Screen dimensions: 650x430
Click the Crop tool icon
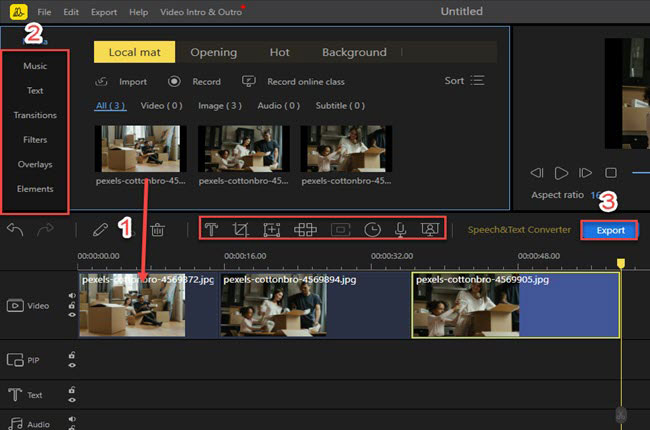tap(240, 229)
